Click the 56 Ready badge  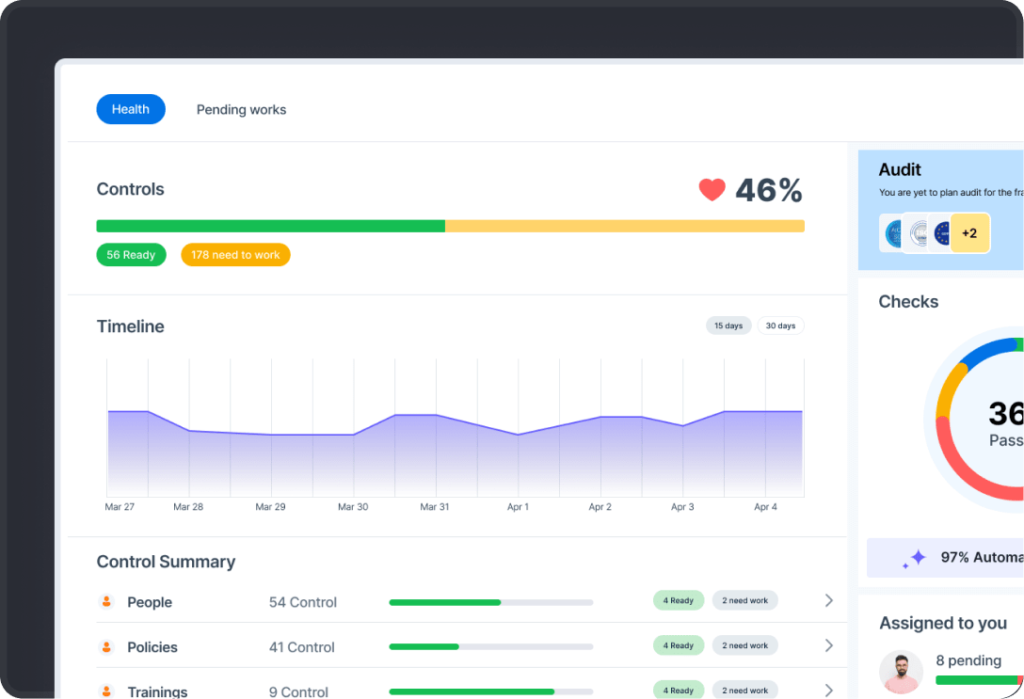(x=131, y=255)
